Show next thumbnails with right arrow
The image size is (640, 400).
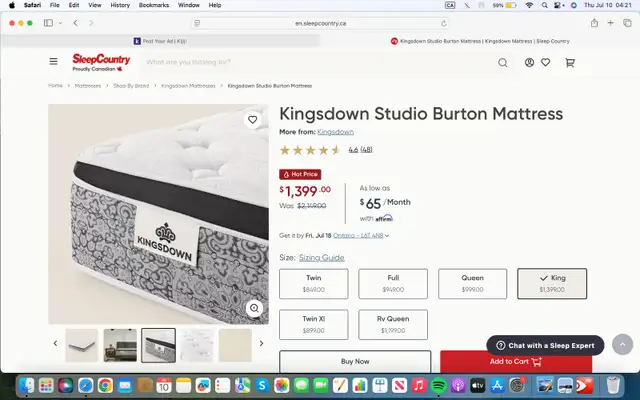tap(262, 344)
